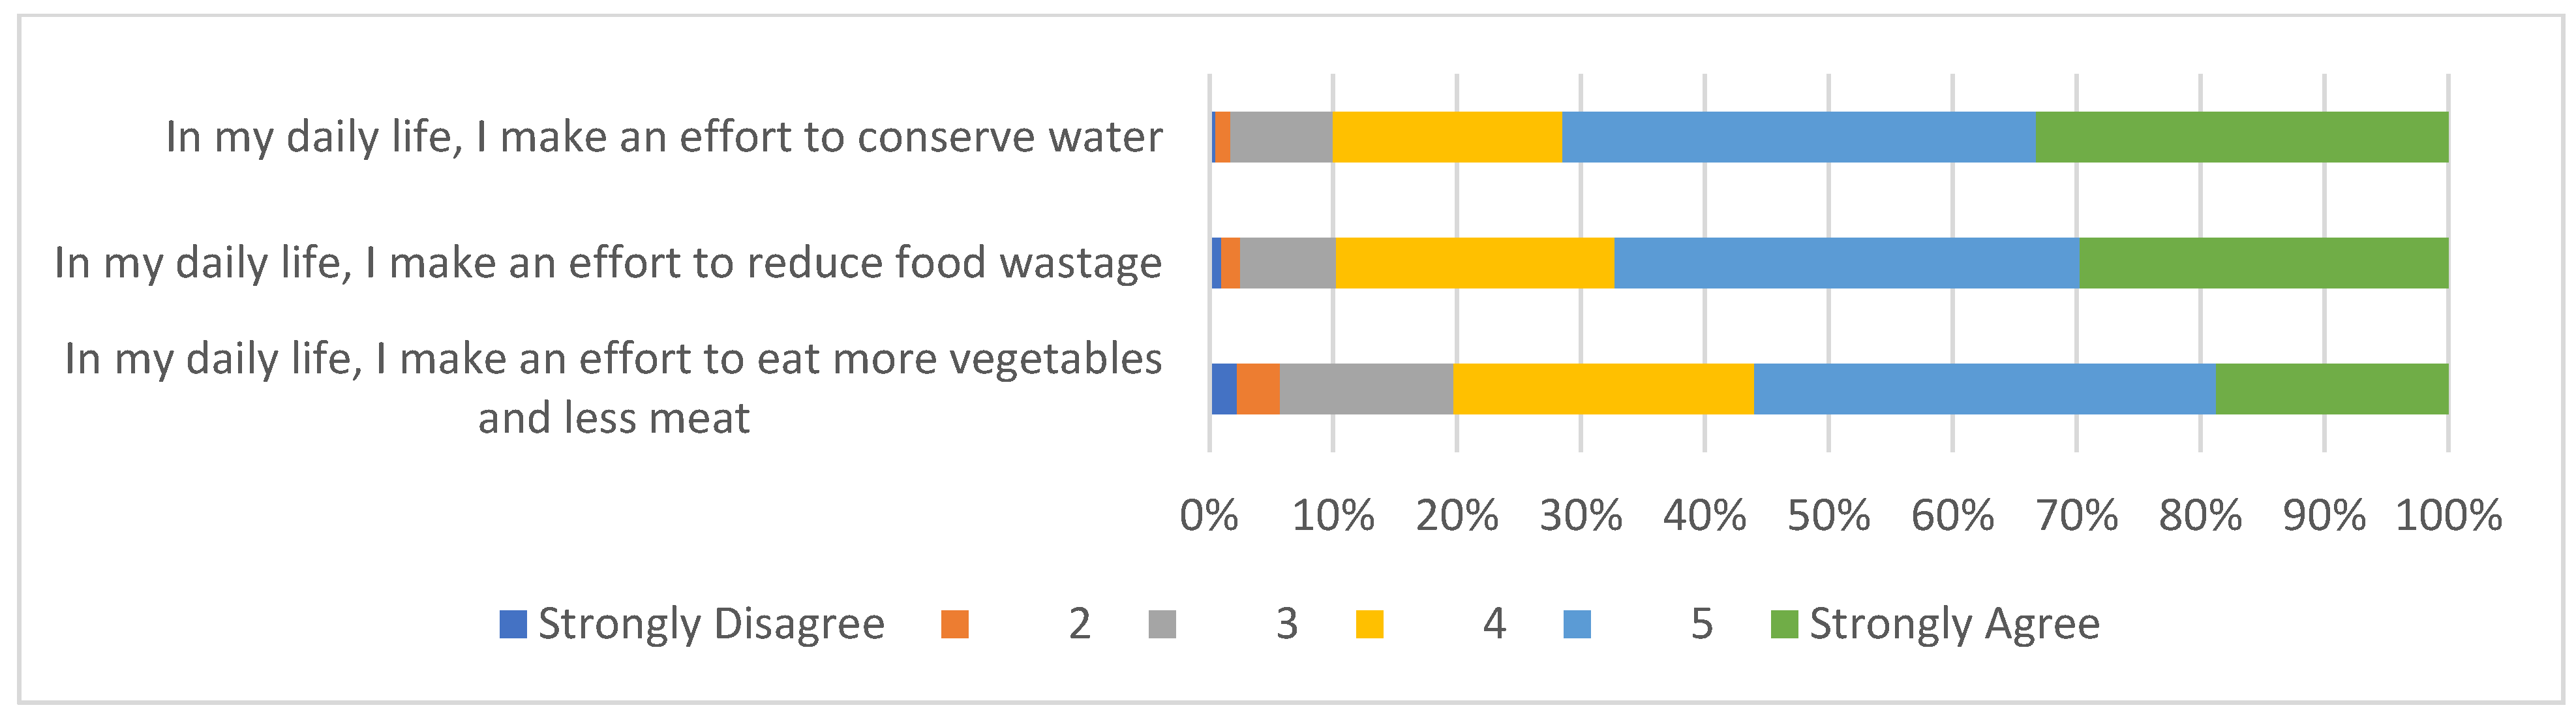
Task: Click the orange legend swatch for 2
Action: click(955, 624)
